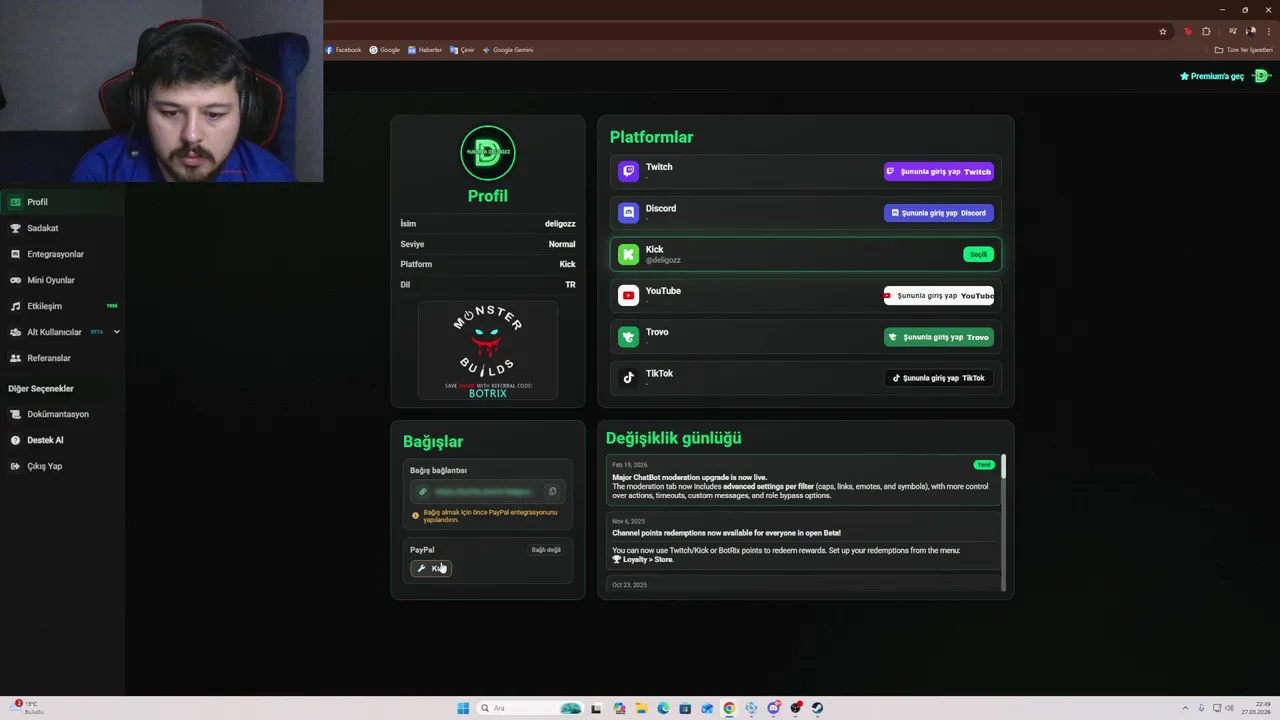This screenshot has height=720, width=1280.
Task: Click Chrome icon in taskbar
Action: coord(729,708)
